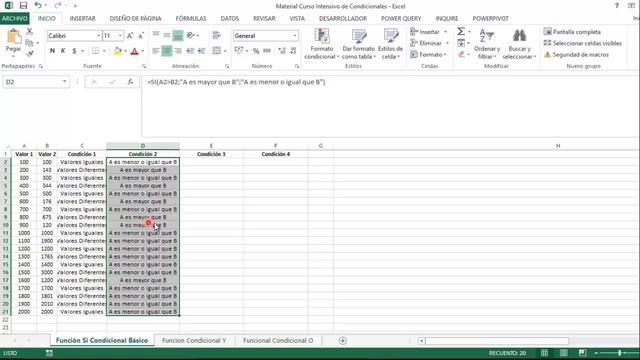Click Seguridad de macros button
Screen dimensions: 640x360
[576, 54]
